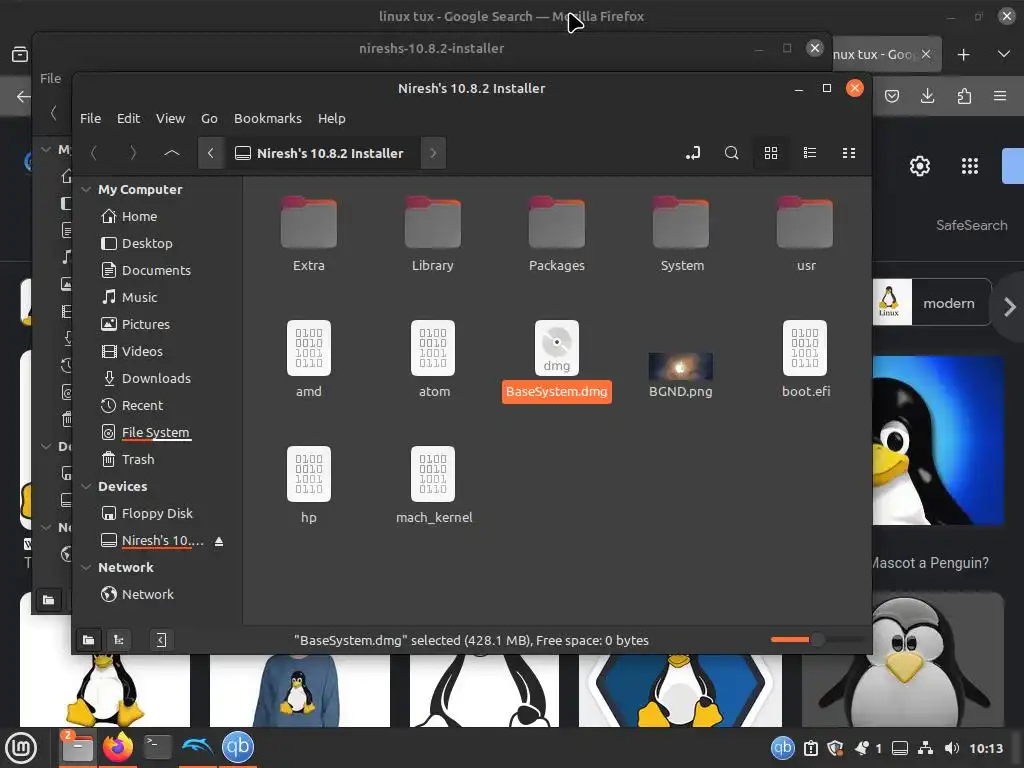Open the file search tool
The width and height of the screenshot is (1024, 768).
(731, 153)
